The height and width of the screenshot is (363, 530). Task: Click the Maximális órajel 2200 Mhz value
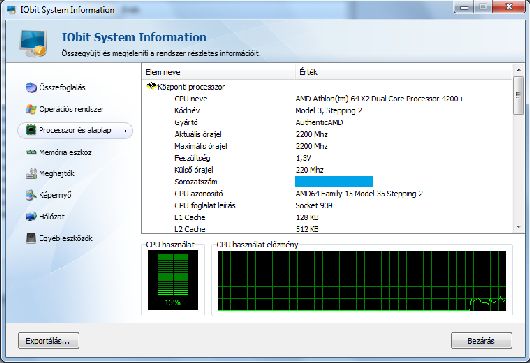click(311, 146)
